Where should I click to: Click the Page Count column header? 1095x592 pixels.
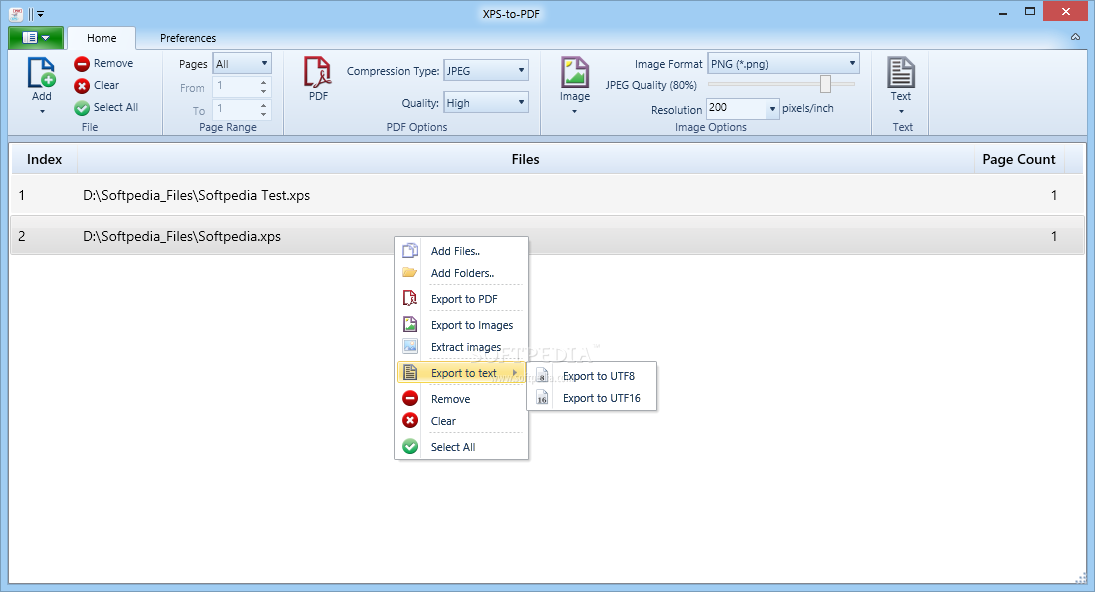click(1019, 159)
